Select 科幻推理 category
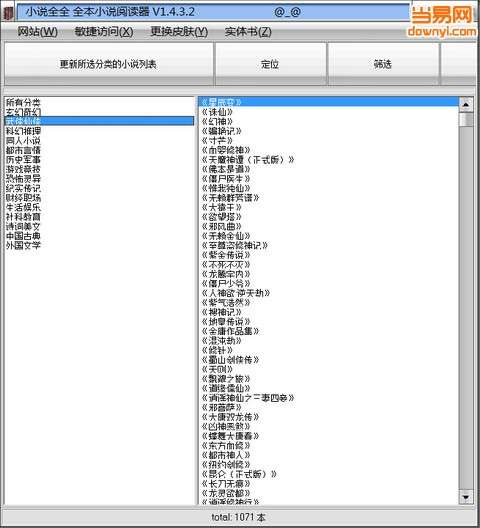The height and width of the screenshot is (528, 480). point(23,131)
